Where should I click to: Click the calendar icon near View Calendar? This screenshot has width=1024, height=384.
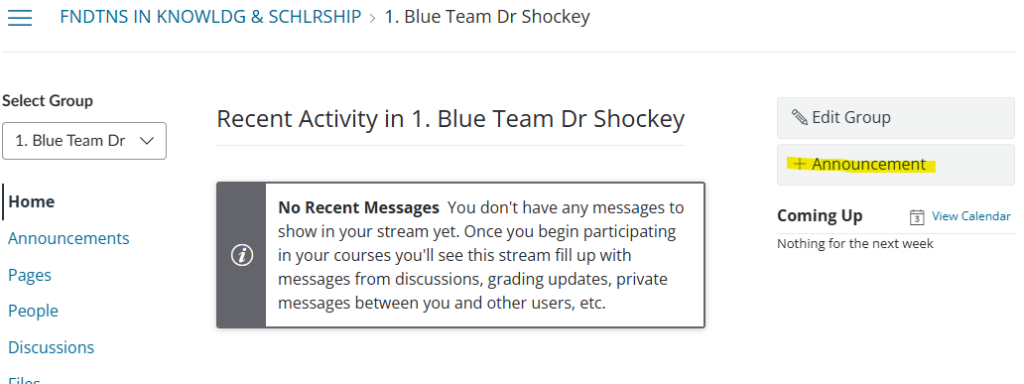(x=917, y=217)
